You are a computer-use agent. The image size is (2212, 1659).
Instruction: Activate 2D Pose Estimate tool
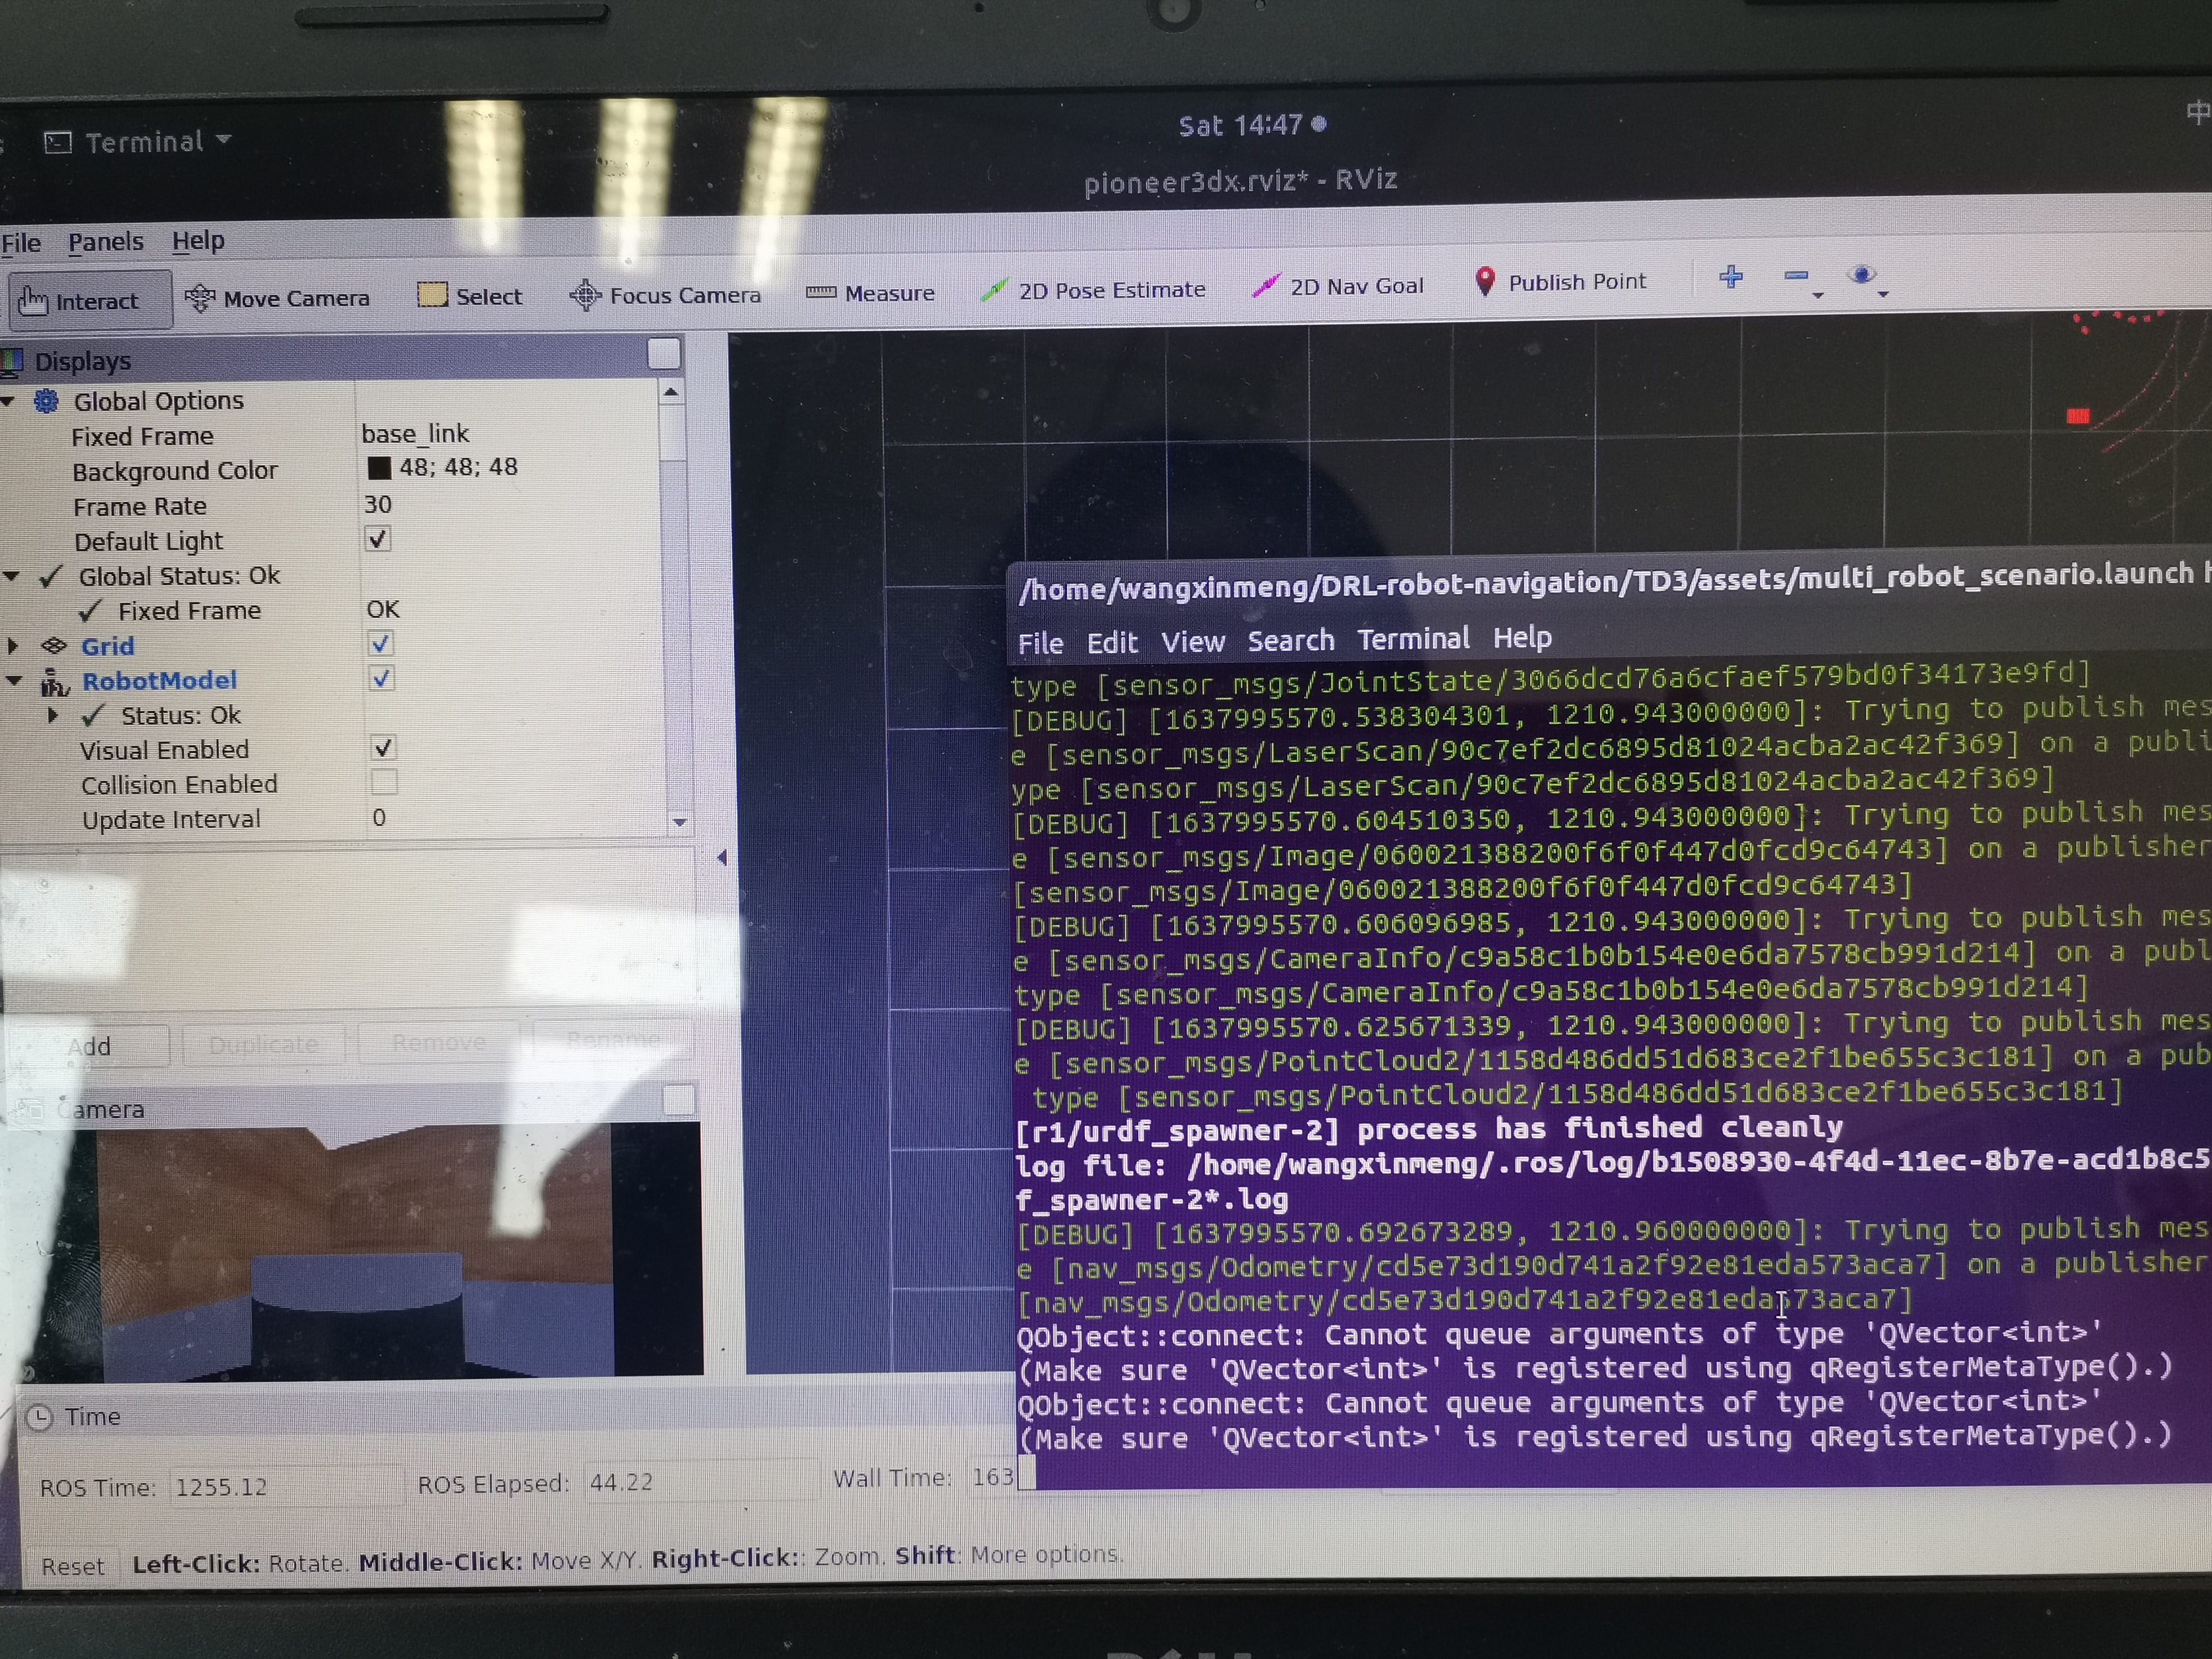1093,290
